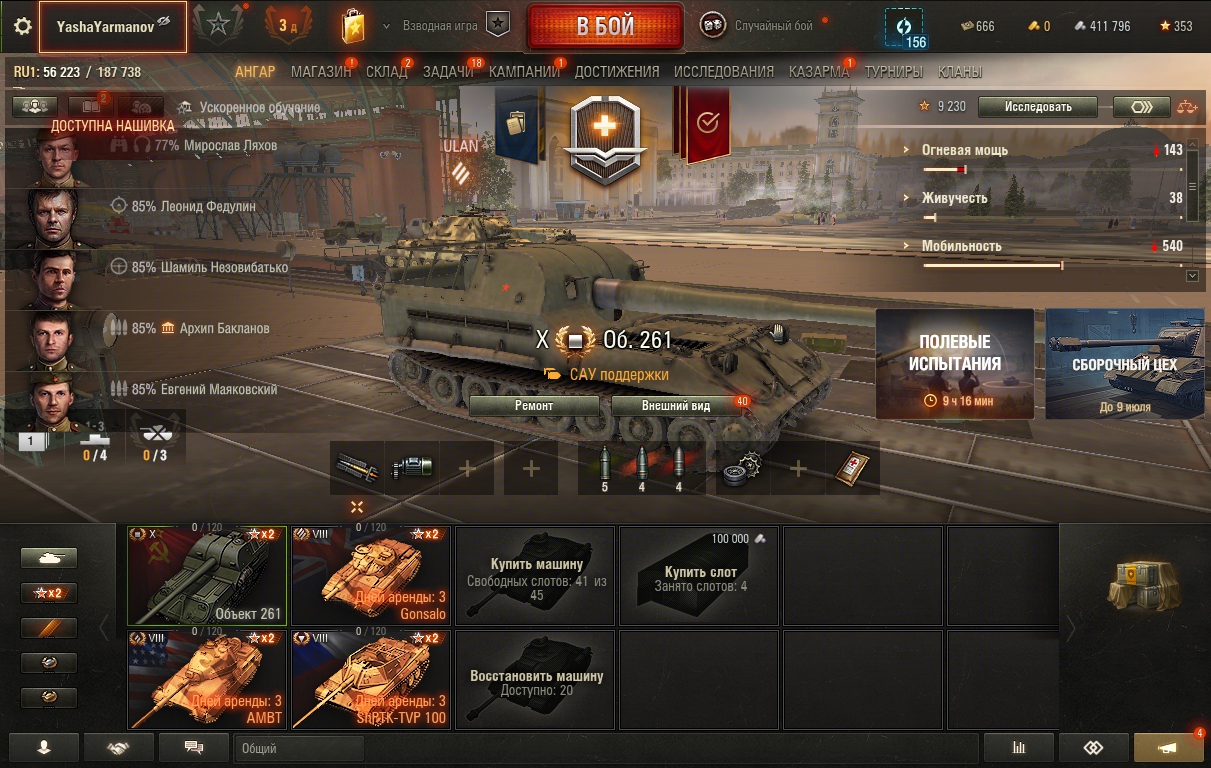Open the shopping bag store icon
Viewport: 1211px width, 768px height.
click(353, 25)
